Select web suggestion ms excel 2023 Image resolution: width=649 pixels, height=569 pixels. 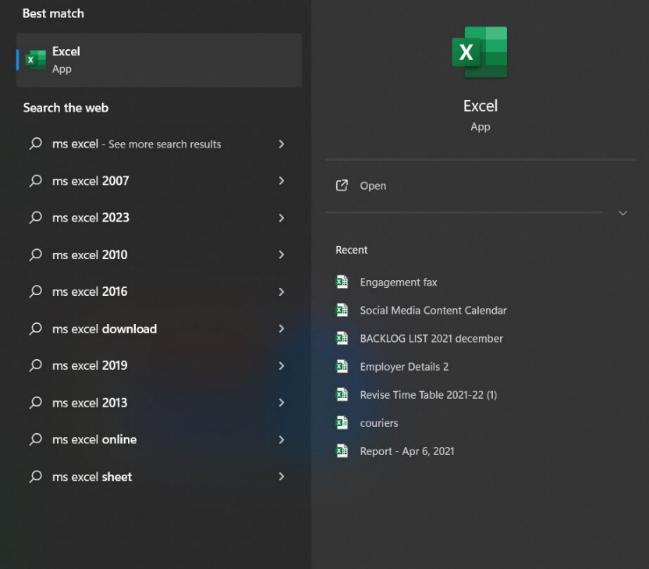coord(159,218)
